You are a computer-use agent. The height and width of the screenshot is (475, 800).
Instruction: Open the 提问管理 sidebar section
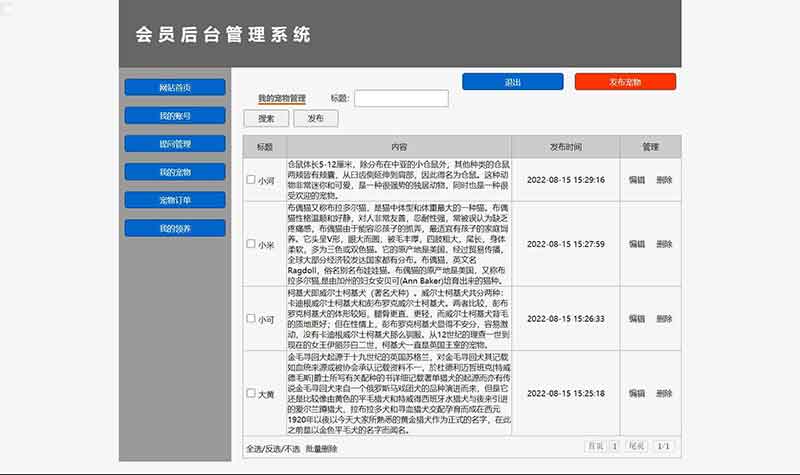pyautogui.click(x=175, y=144)
